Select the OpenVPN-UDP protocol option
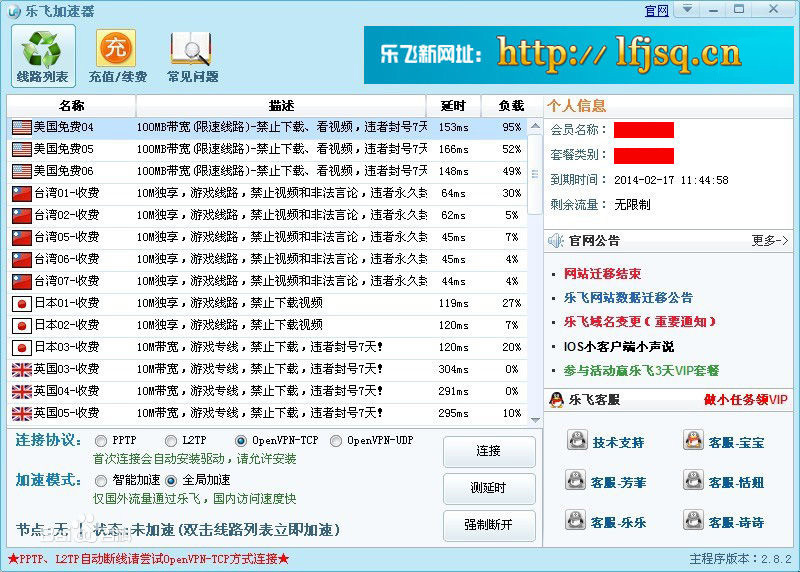The height and width of the screenshot is (572, 800). [336, 440]
